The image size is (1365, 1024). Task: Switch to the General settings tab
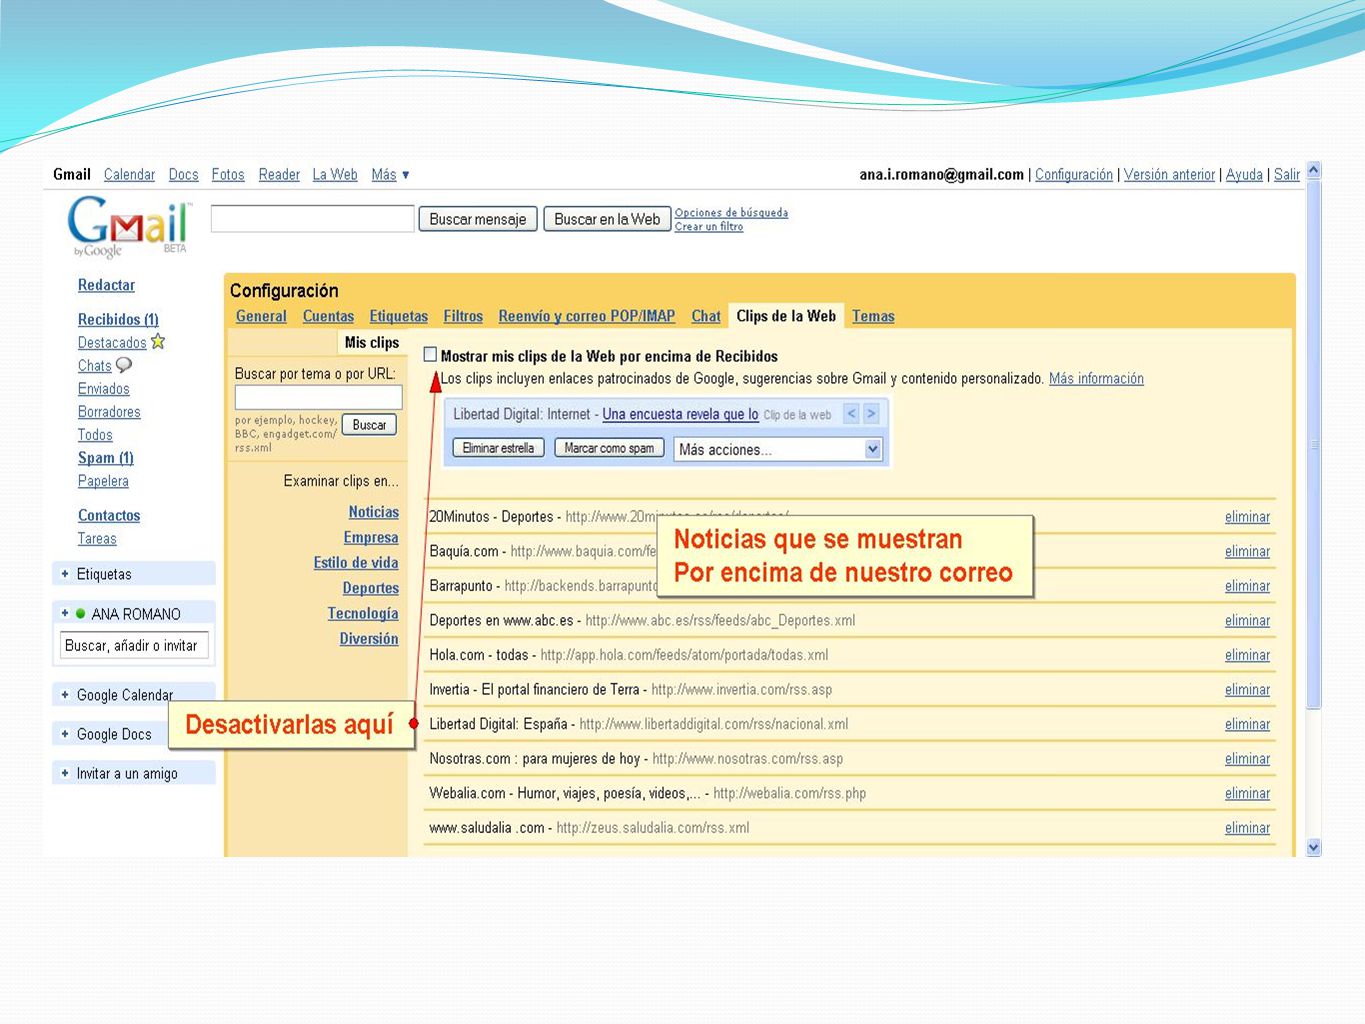(x=261, y=316)
